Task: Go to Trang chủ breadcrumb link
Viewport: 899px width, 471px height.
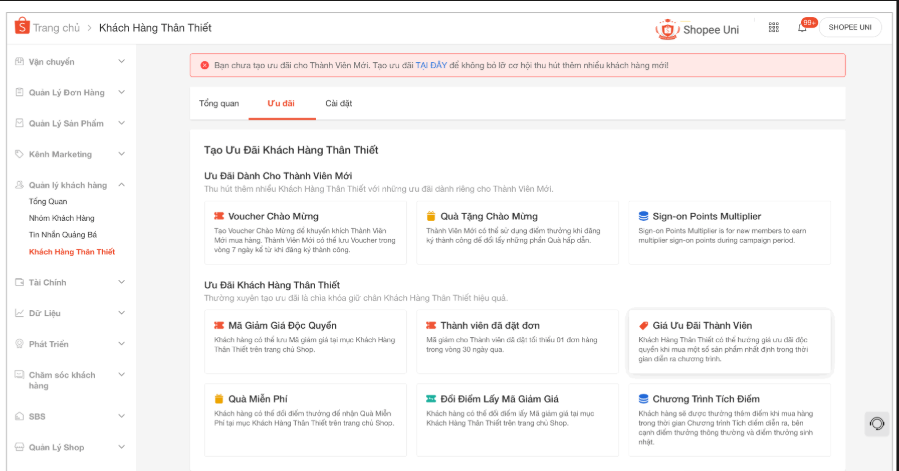Action: coord(56,28)
